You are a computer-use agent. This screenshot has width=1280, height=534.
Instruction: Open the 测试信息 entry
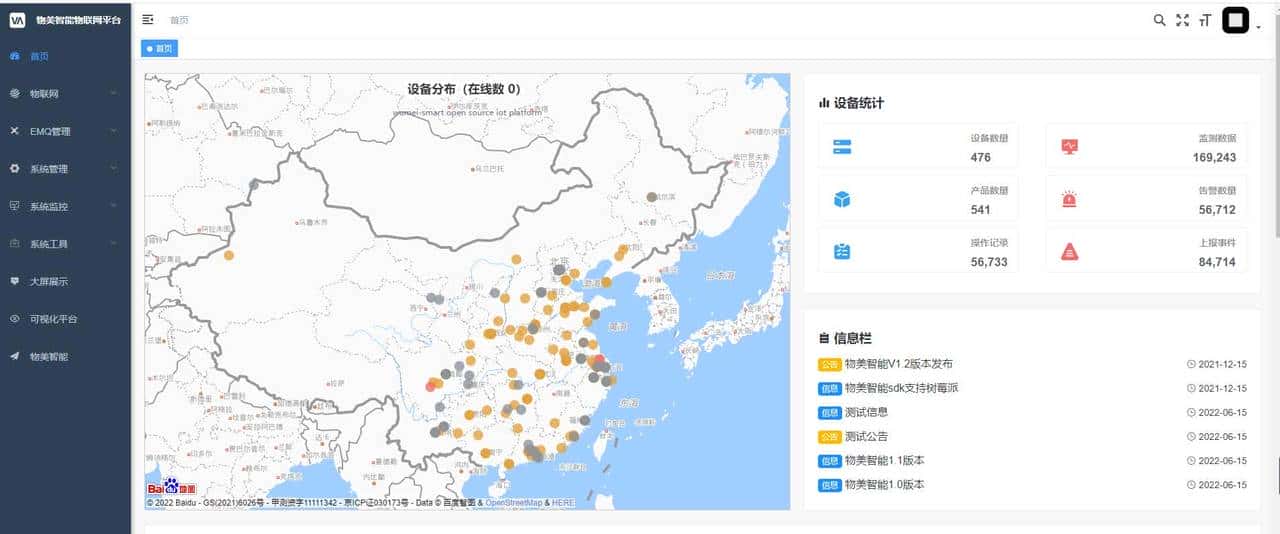[x=866, y=412]
